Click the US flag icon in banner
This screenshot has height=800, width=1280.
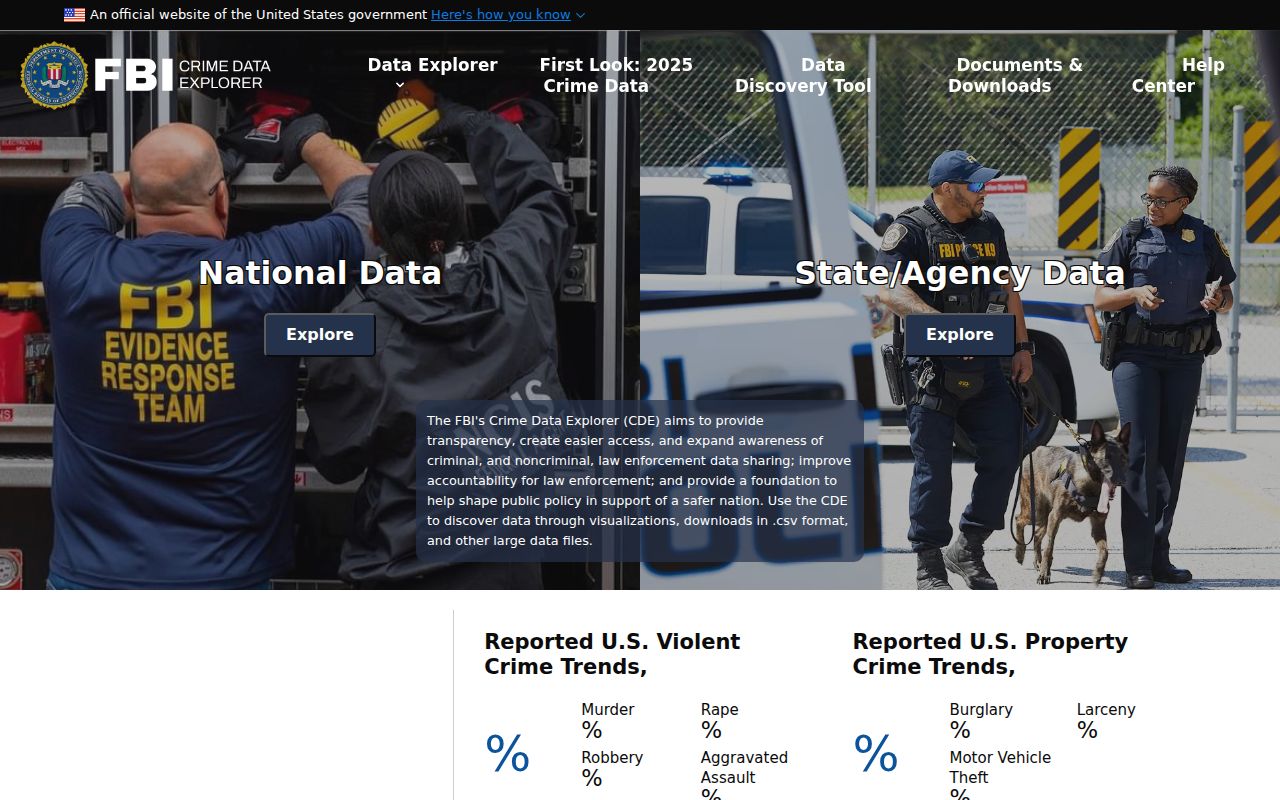click(x=74, y=15)
